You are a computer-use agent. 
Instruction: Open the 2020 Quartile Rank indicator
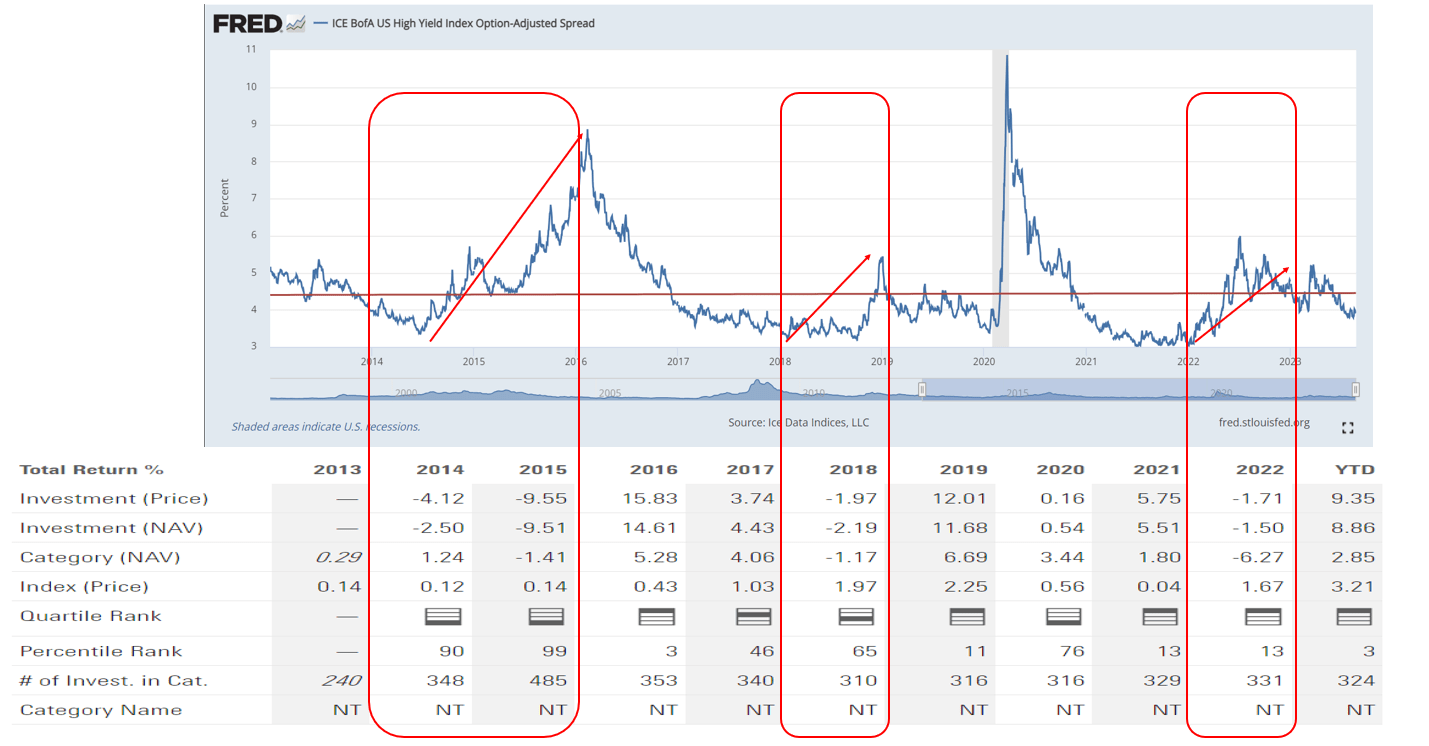click(x=1063, y=617)
